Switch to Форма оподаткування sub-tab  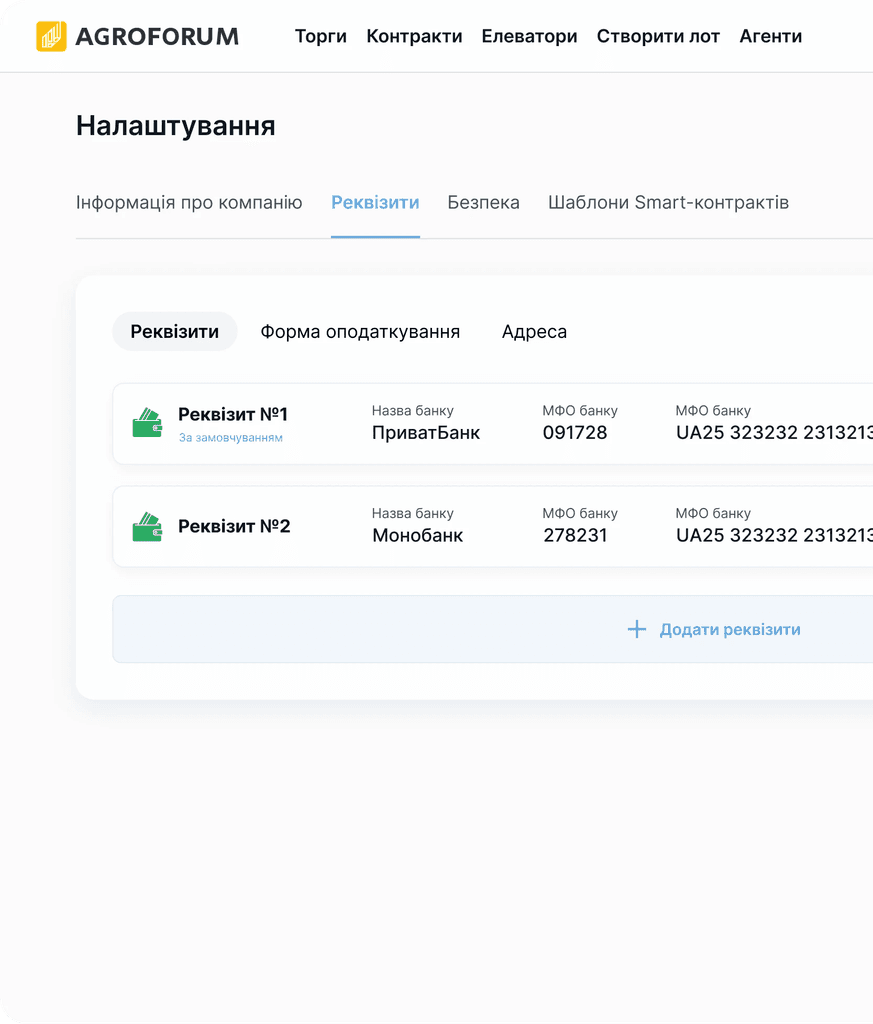(x=360, y=332)
